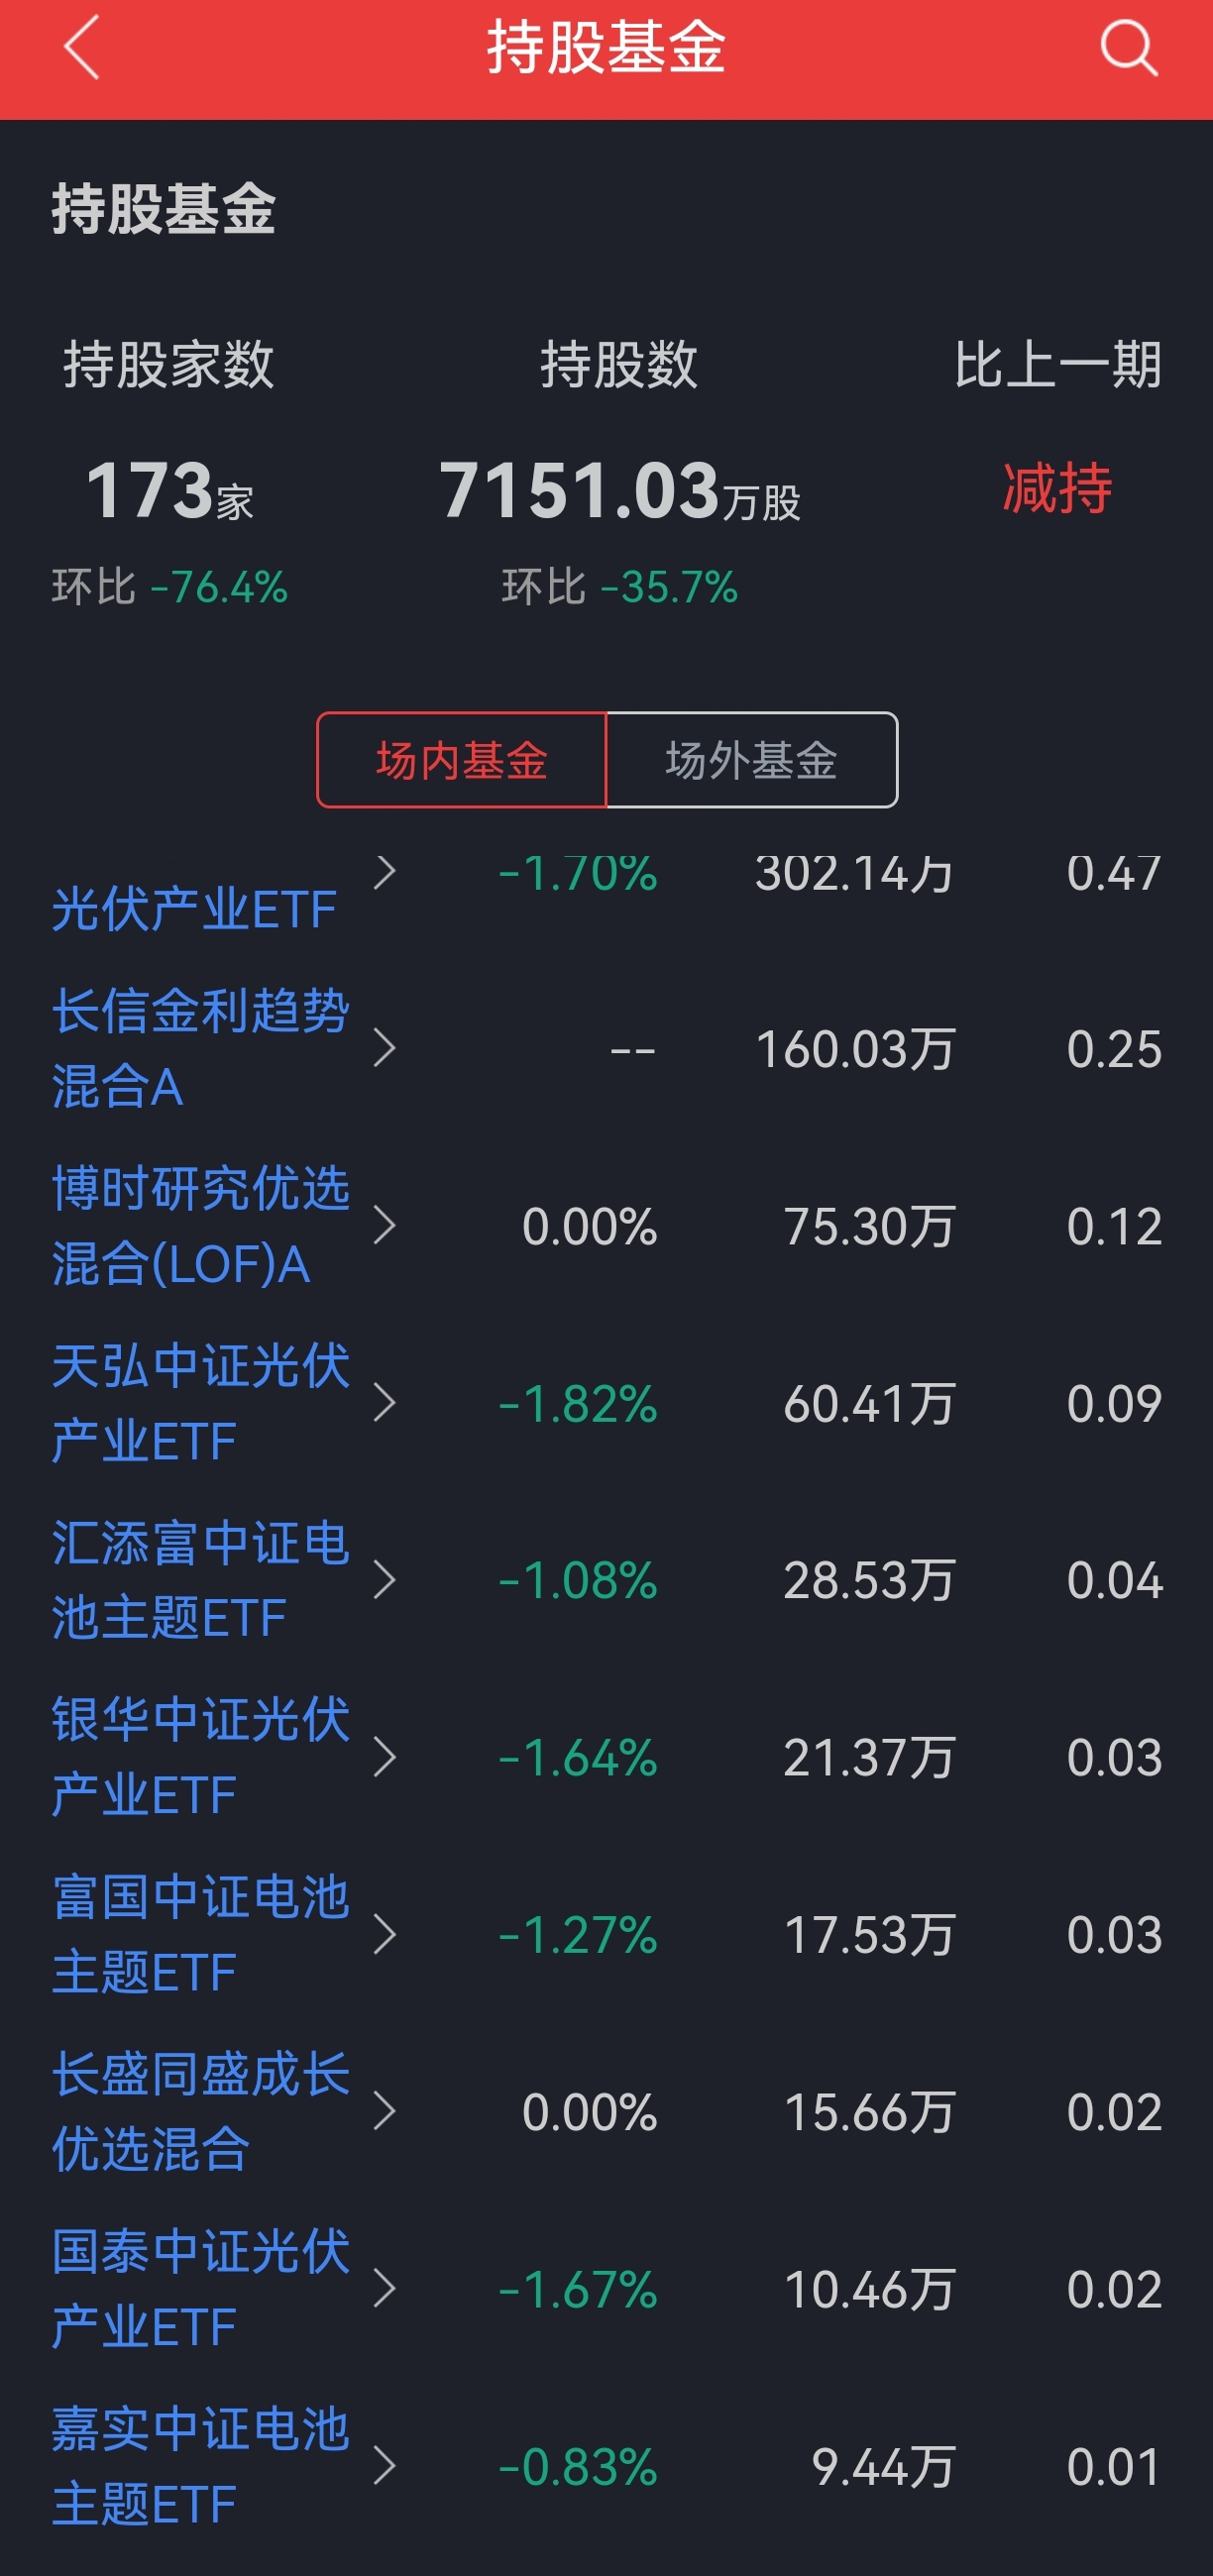Image resolution: width=1213 pixels, height=2576 pixels.
Task: Switch to 场外基金 tab
Action: [x=752, y=760]
